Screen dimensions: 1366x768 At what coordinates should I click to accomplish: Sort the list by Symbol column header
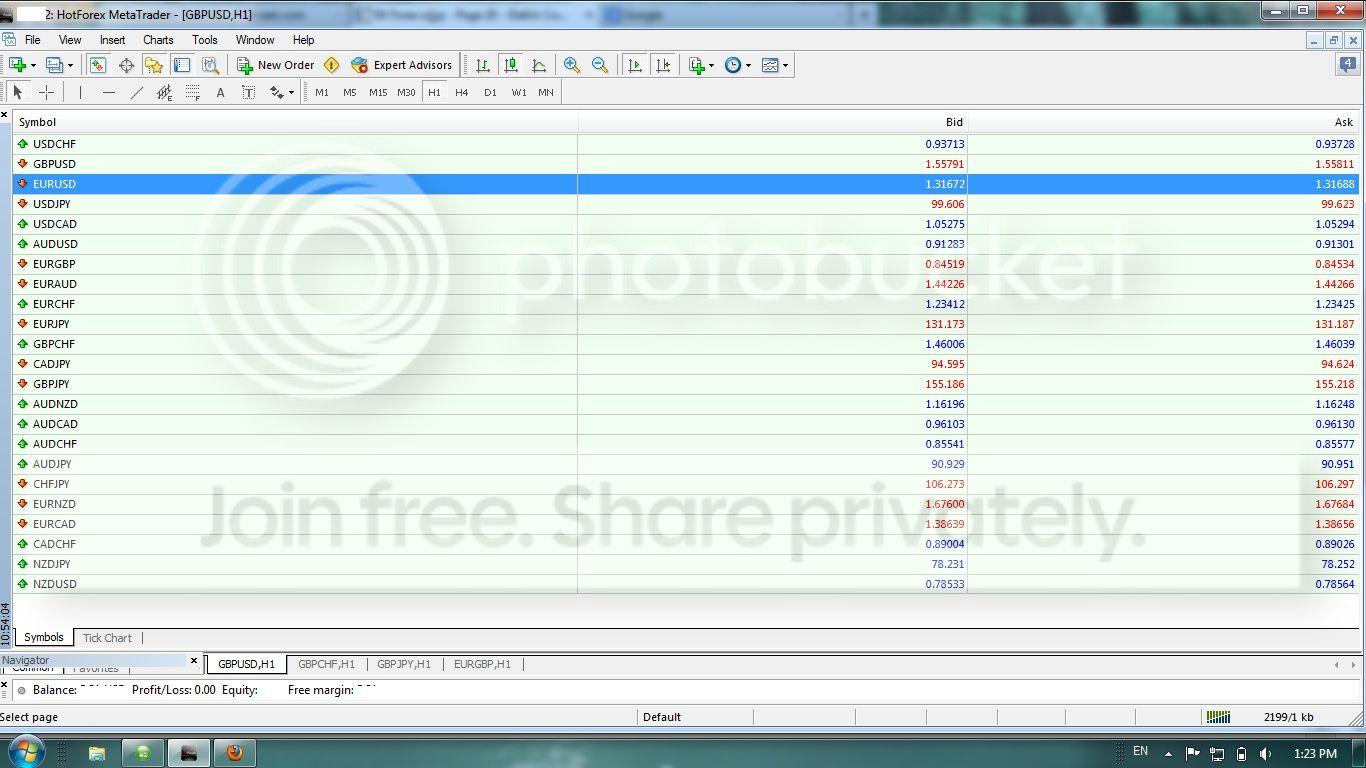(295, 122)
